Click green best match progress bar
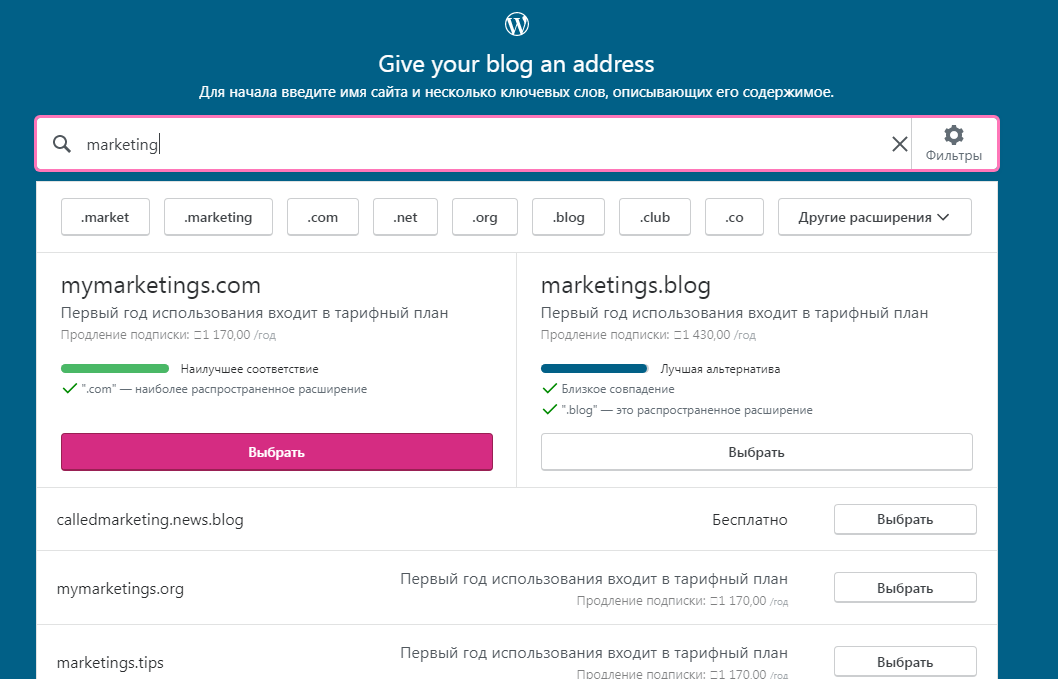Image resolution: width=1058 pixels, height=679 pixels. point(115,369)
